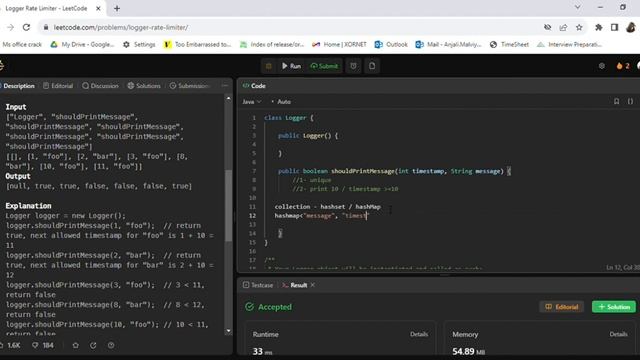Open Memory Details
640x360 pixels.
coord(618,334)
